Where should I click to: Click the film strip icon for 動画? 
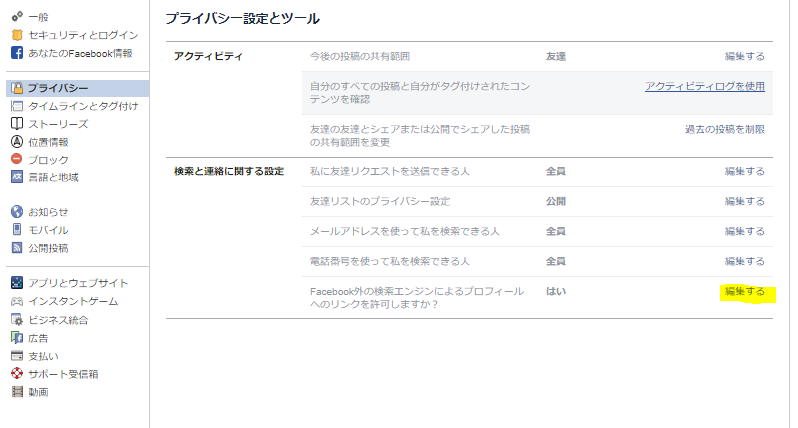(x=17, y=392)
